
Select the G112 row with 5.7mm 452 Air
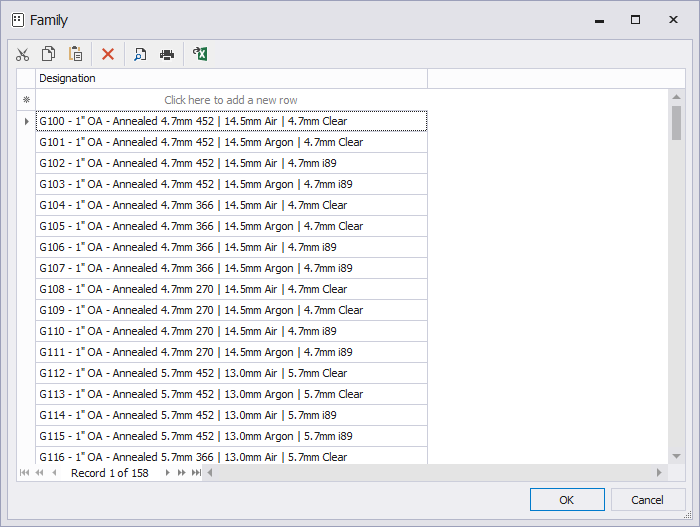click(x=230, y=373)
